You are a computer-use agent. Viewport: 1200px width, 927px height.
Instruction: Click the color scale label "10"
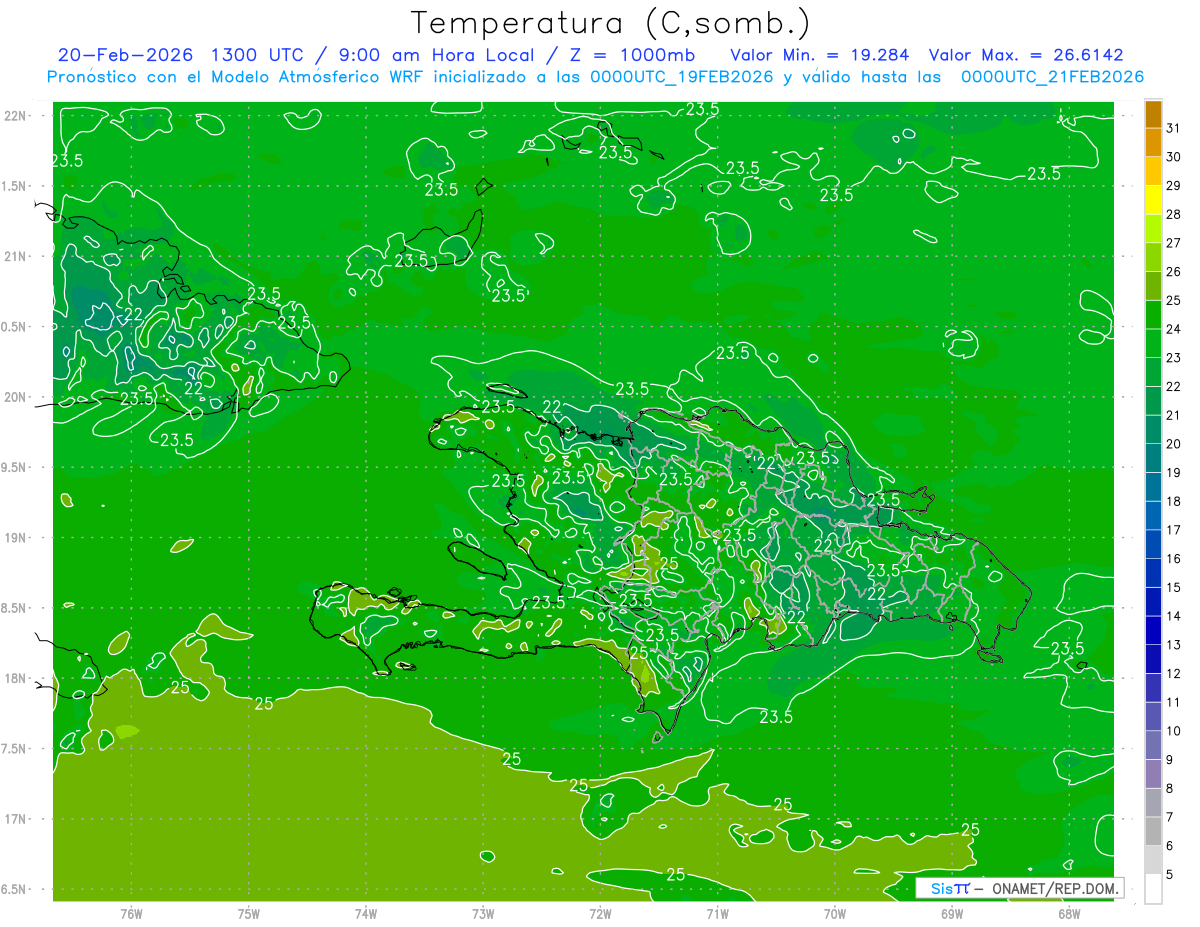point(1174,731)
